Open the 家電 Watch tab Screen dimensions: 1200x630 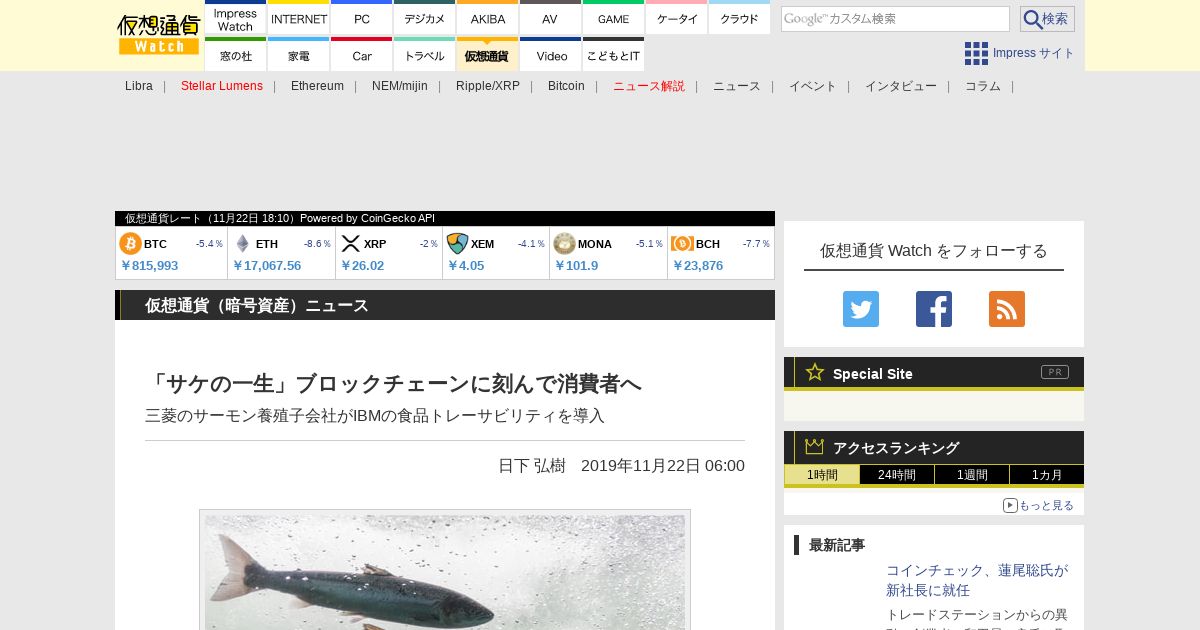[299, 55]
